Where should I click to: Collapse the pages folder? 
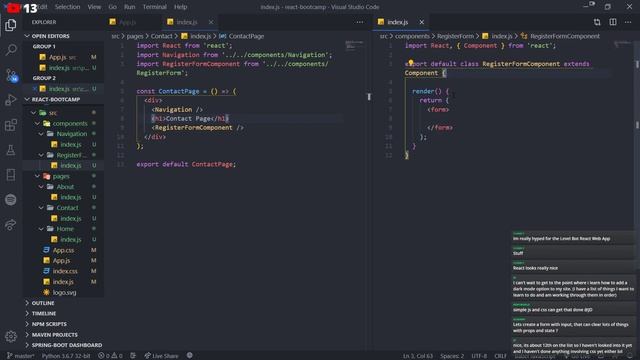(x=63, y=176)
